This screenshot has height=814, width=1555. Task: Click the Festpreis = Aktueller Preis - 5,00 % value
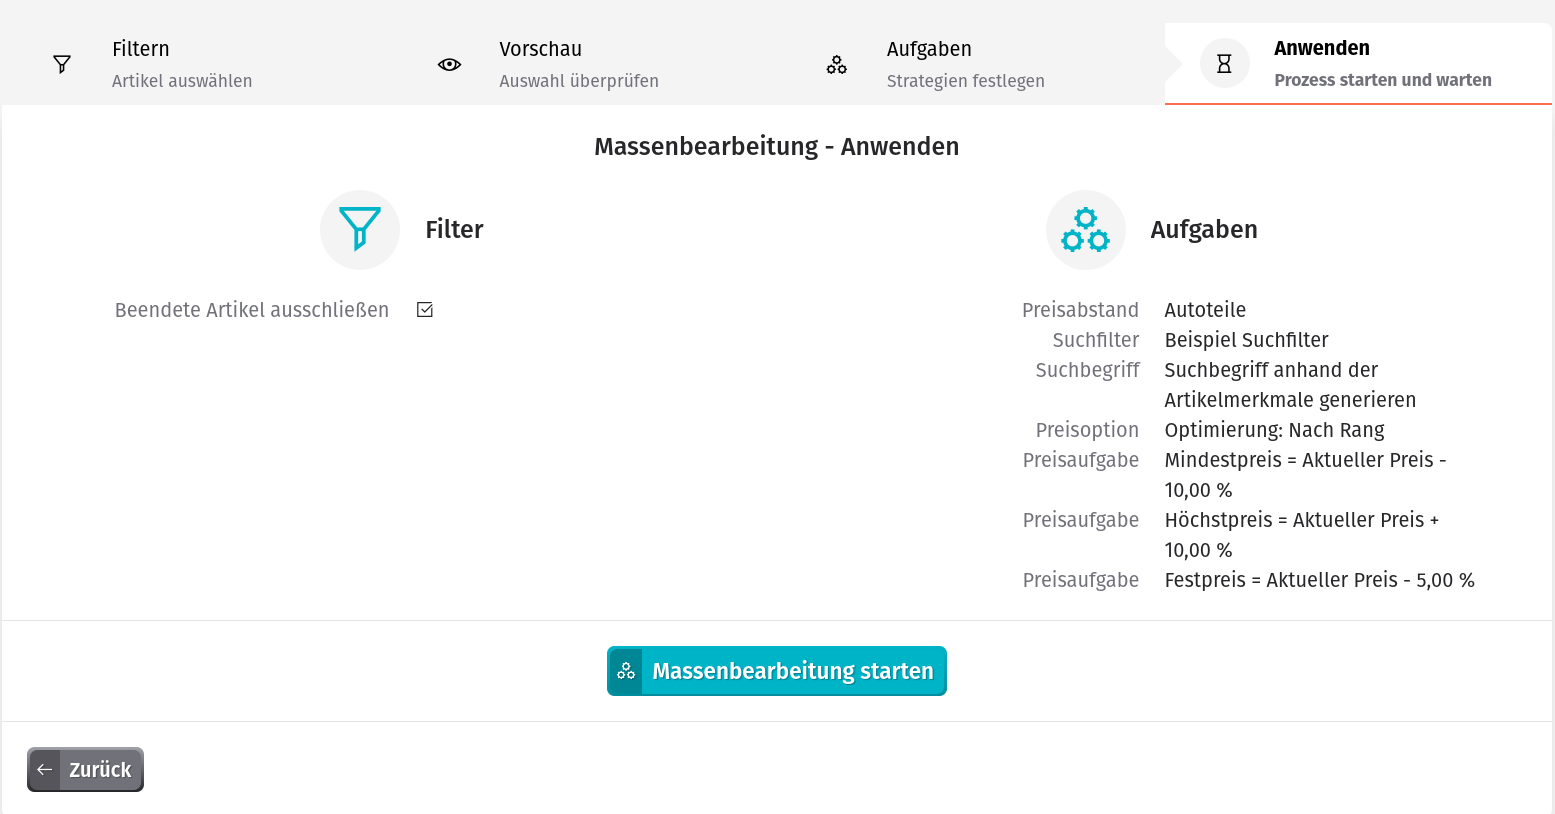pos(1319,580)
